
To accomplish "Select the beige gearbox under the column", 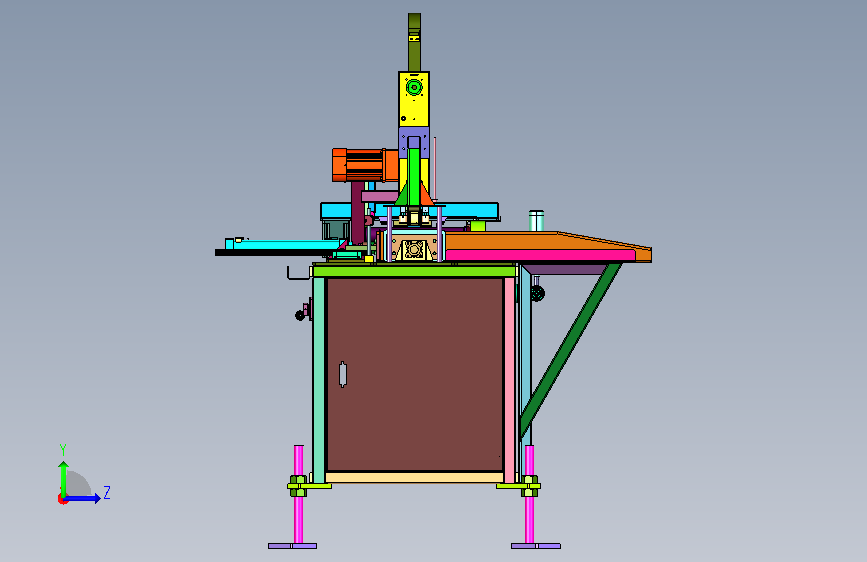I will point(413,248).
